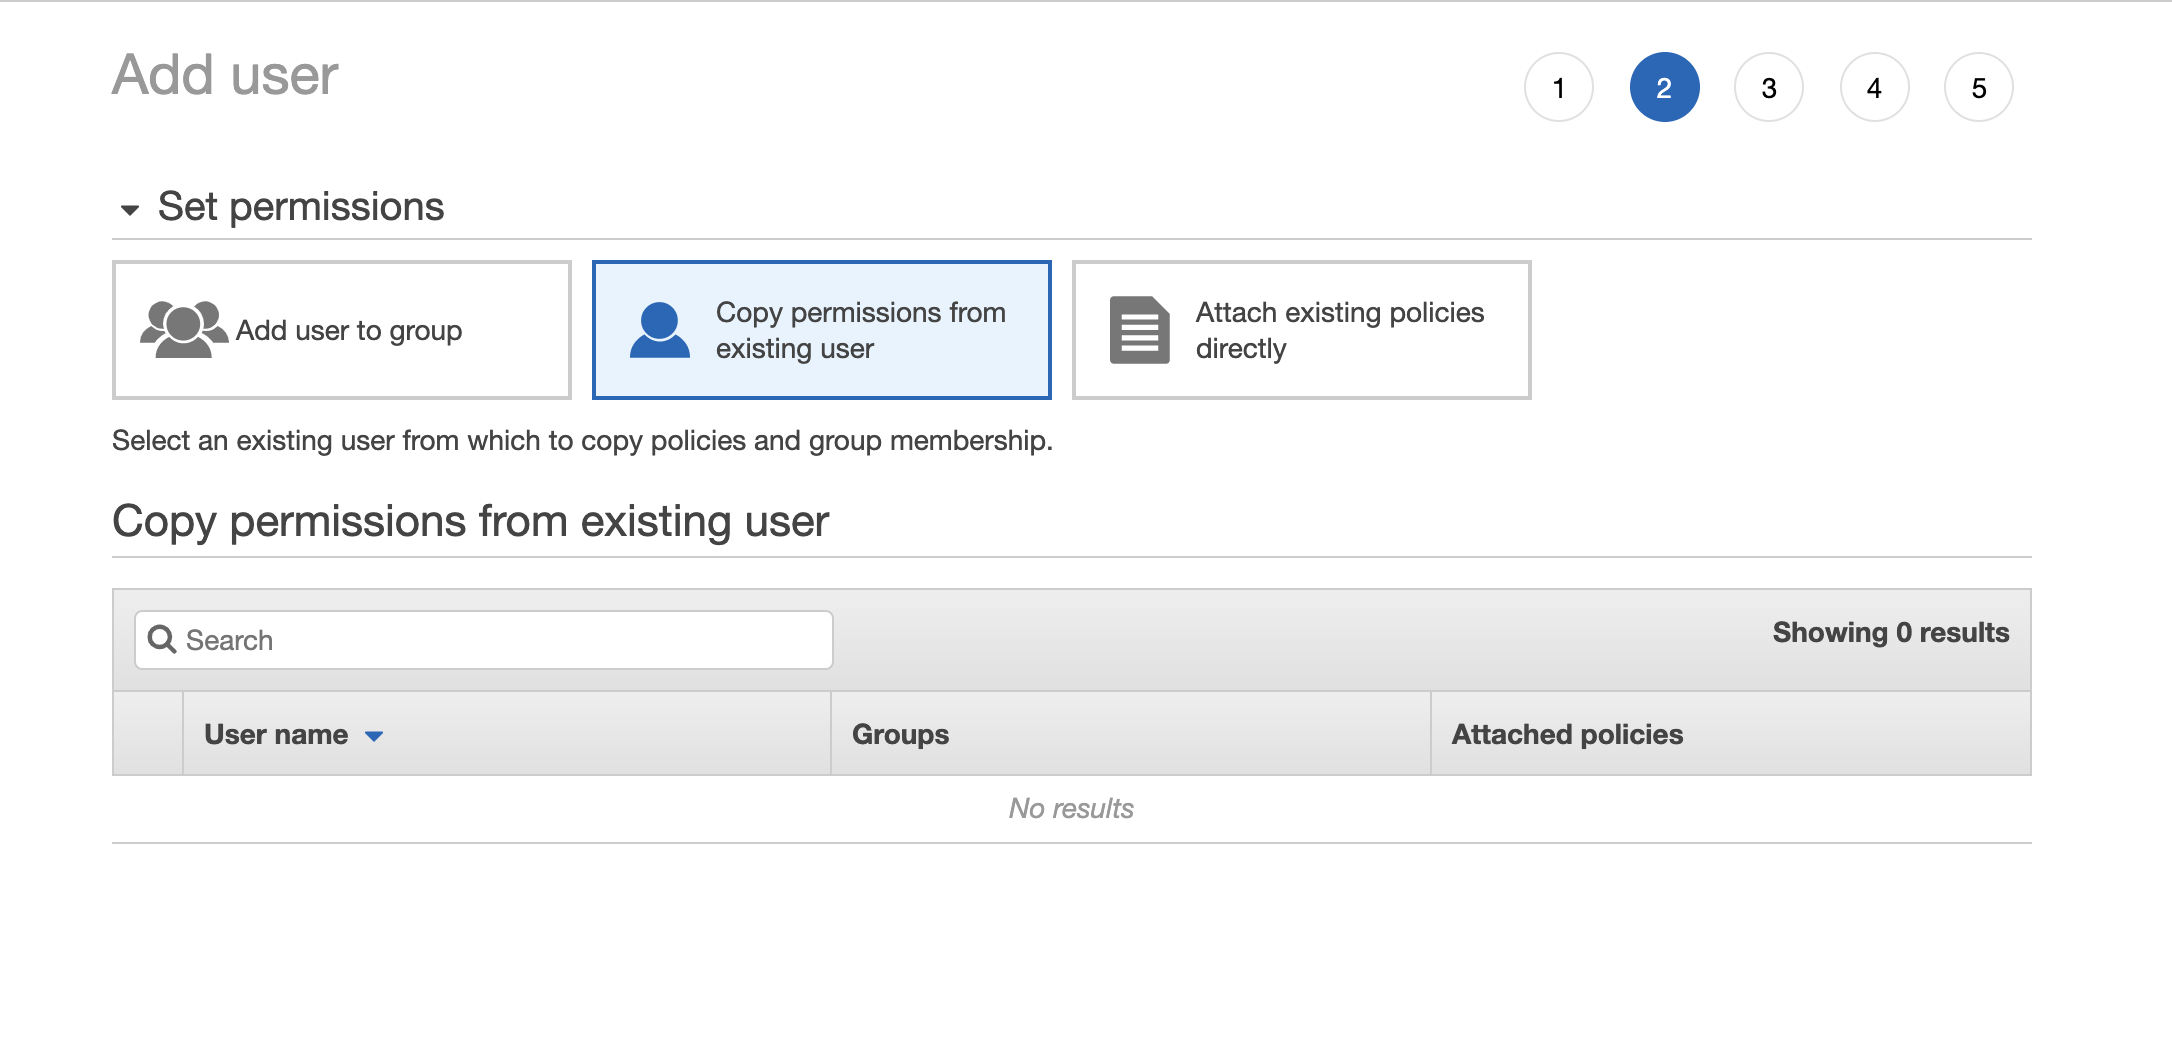Select the Attach existing policies directly option
This screenshot has height=1046, width=2172.
(1300, 330)
